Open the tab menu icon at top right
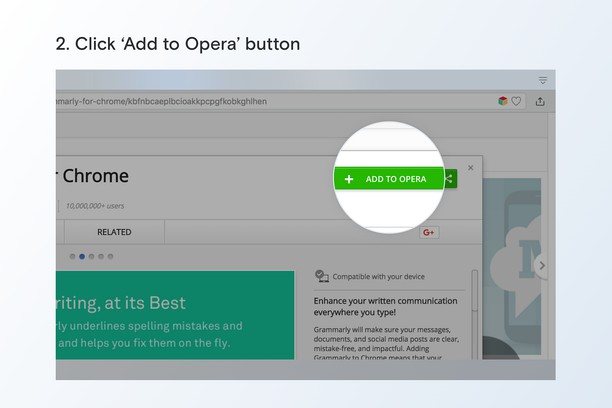This screenshot has height=408, width=612. pos(543,81)
